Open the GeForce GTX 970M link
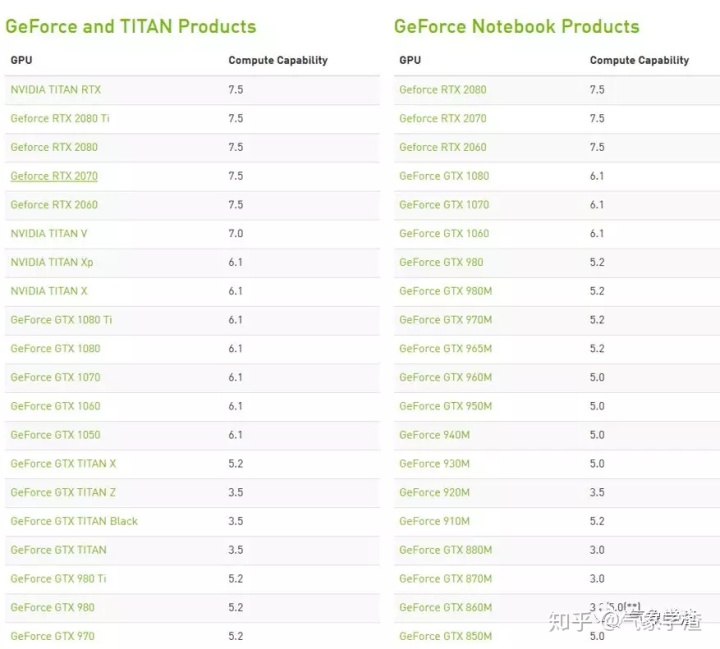Image resolution: width=720 pixels, height=649 pixels. tap(445, 320)
